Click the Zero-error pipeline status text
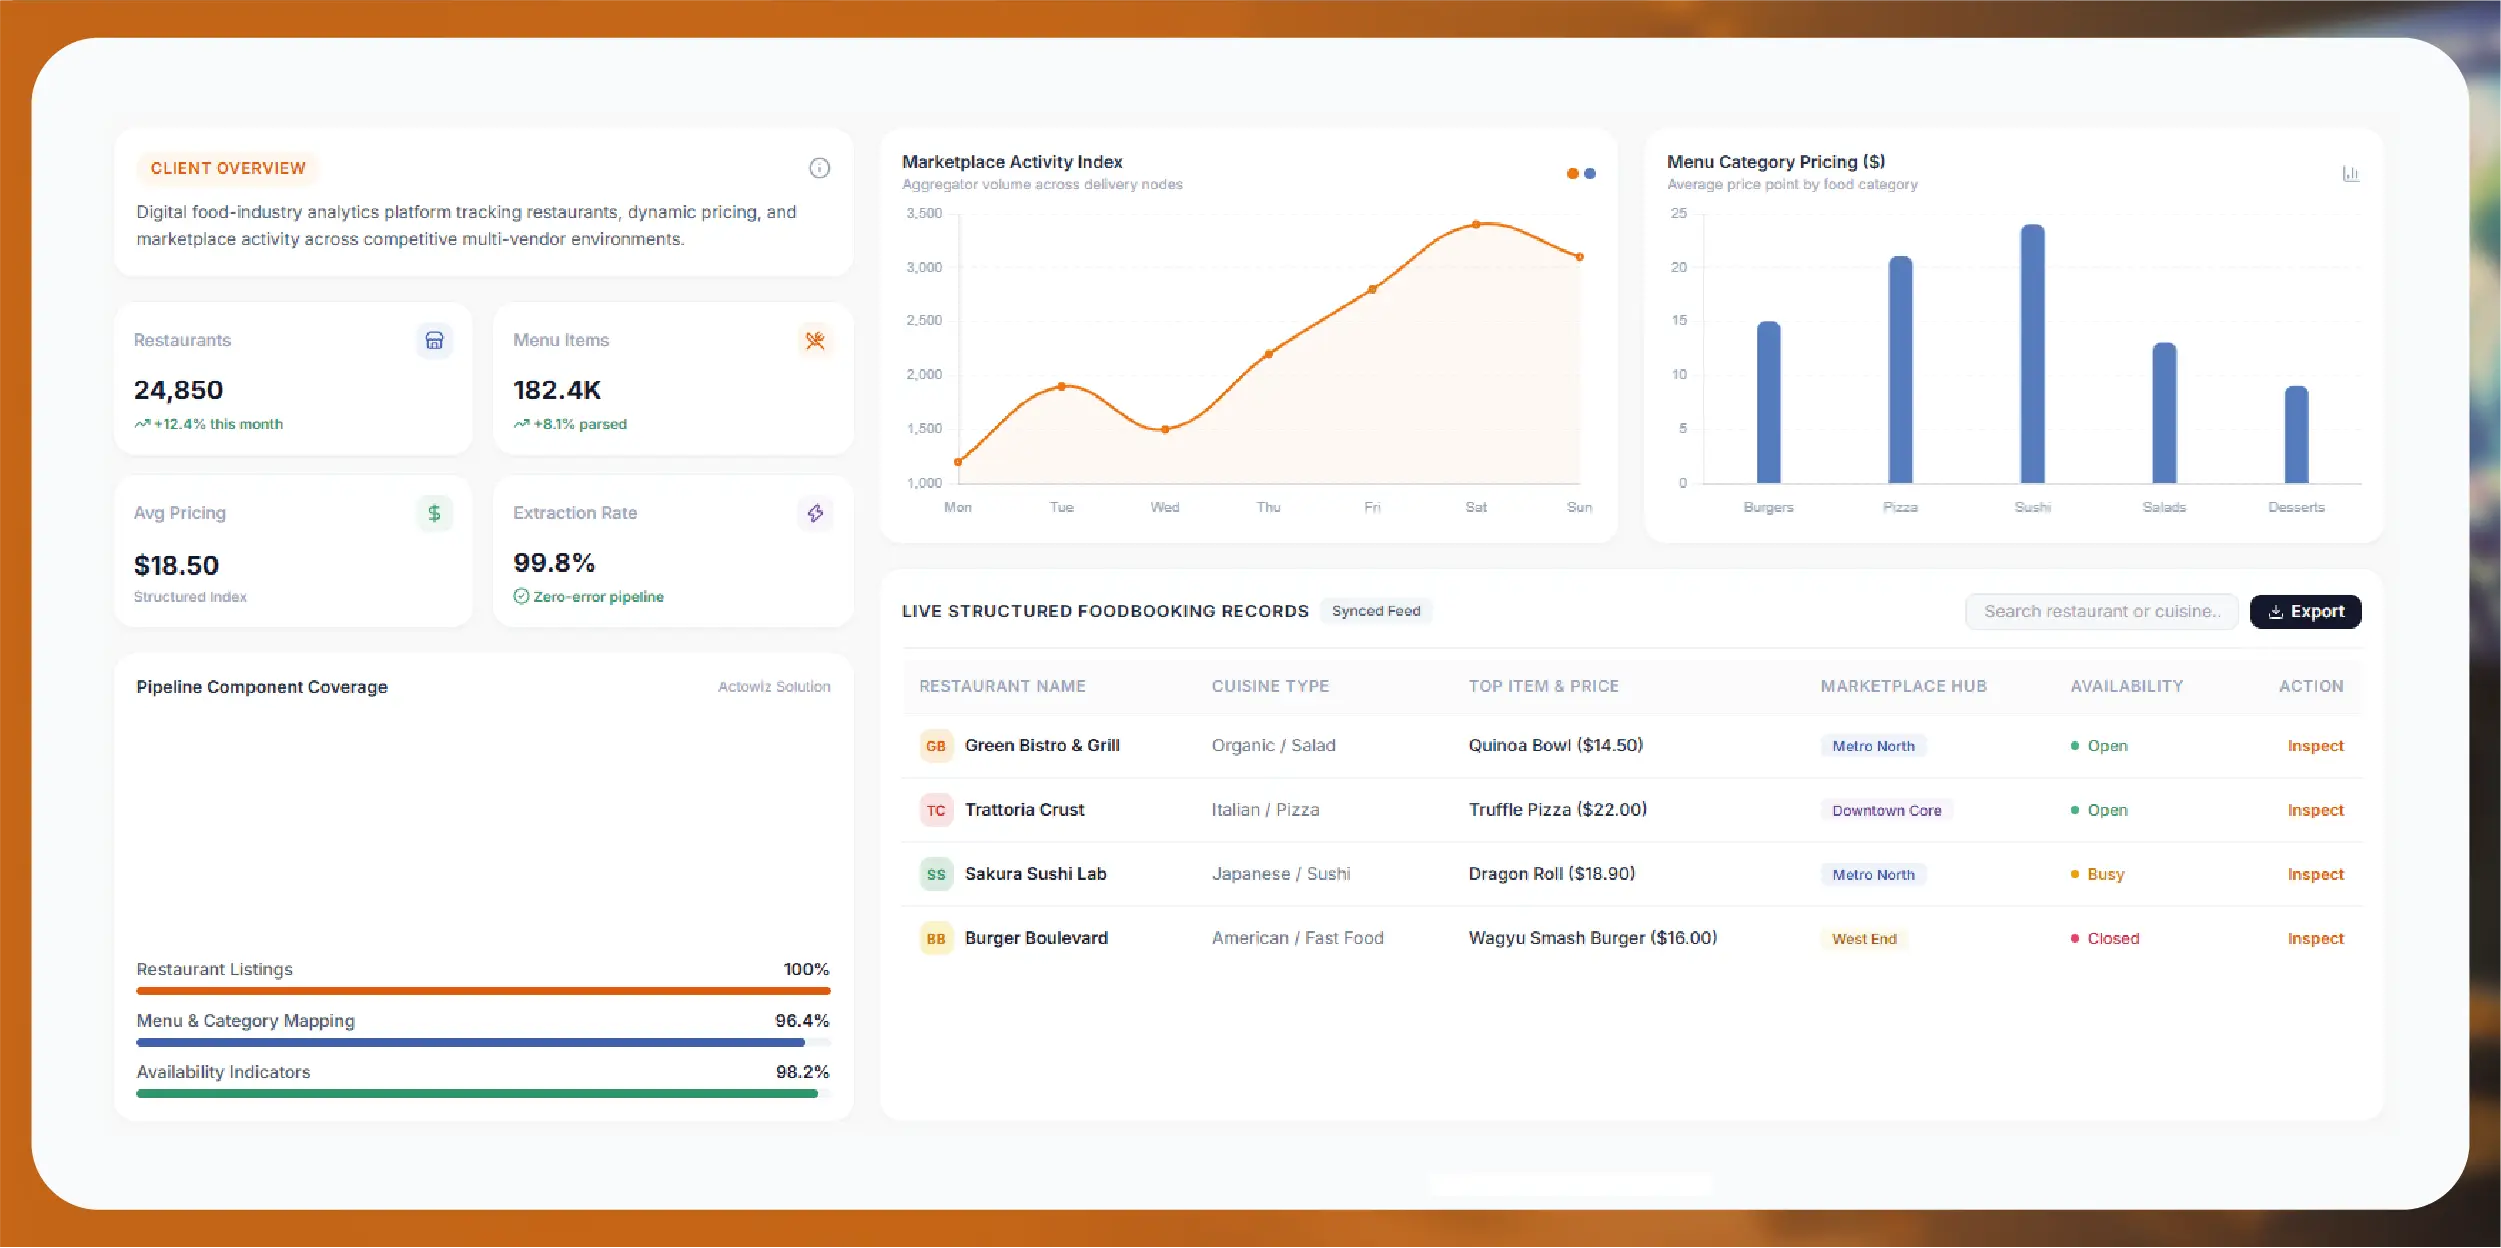 tap(598, 596)
